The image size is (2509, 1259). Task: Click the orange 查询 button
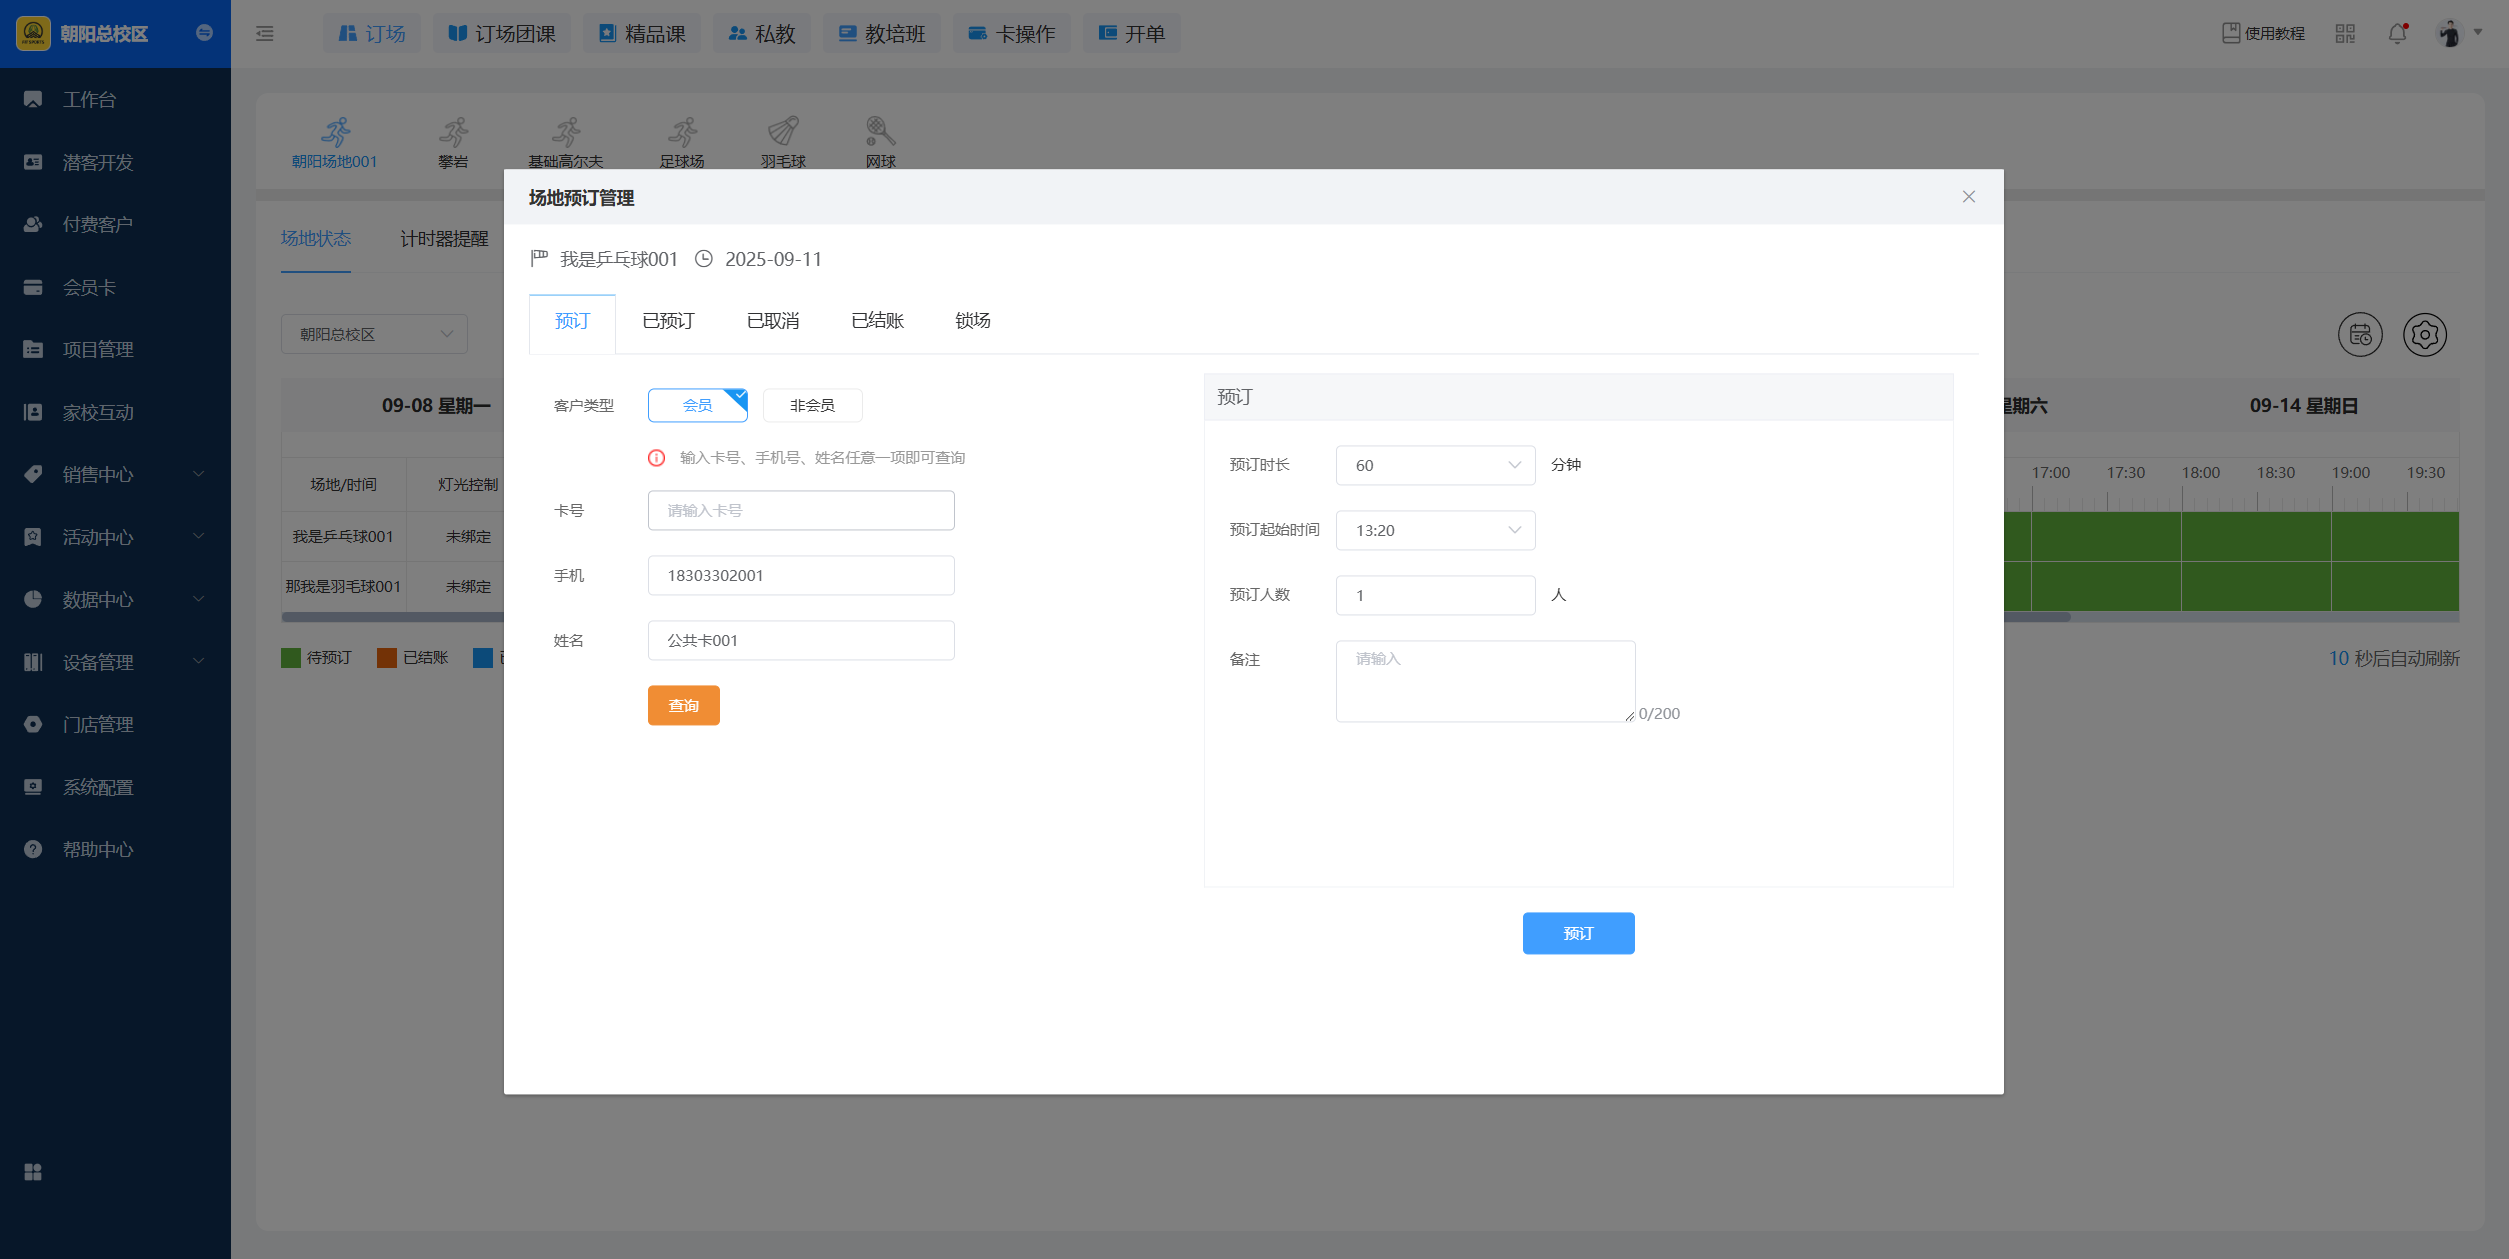683,705
